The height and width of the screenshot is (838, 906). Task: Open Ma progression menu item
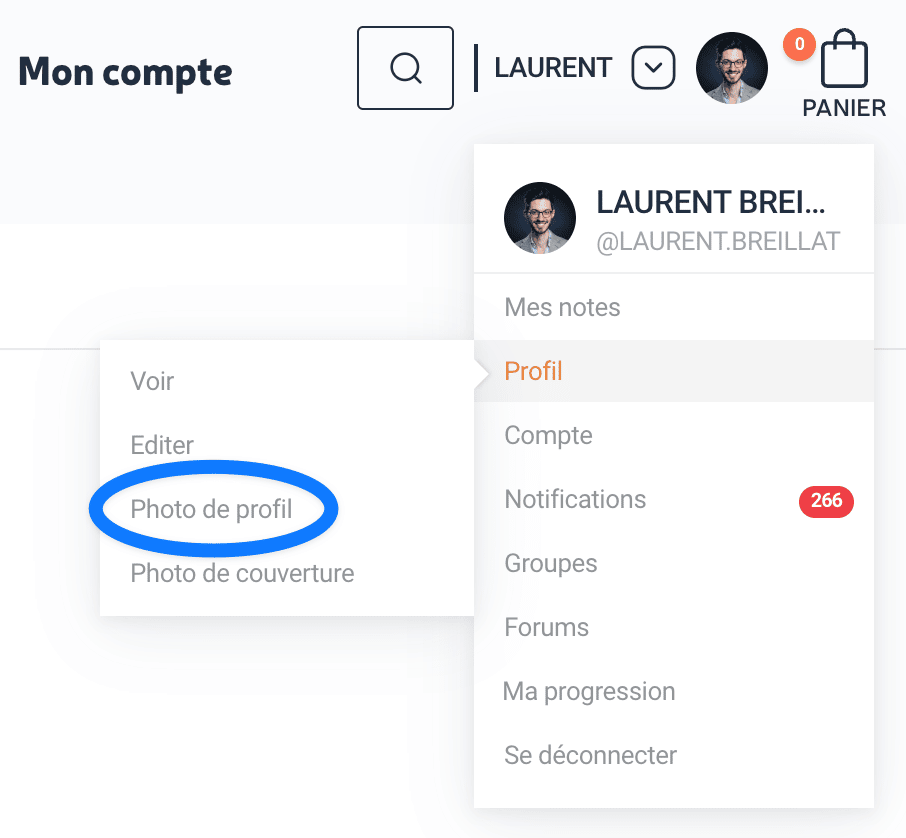[x=589, y=691]
